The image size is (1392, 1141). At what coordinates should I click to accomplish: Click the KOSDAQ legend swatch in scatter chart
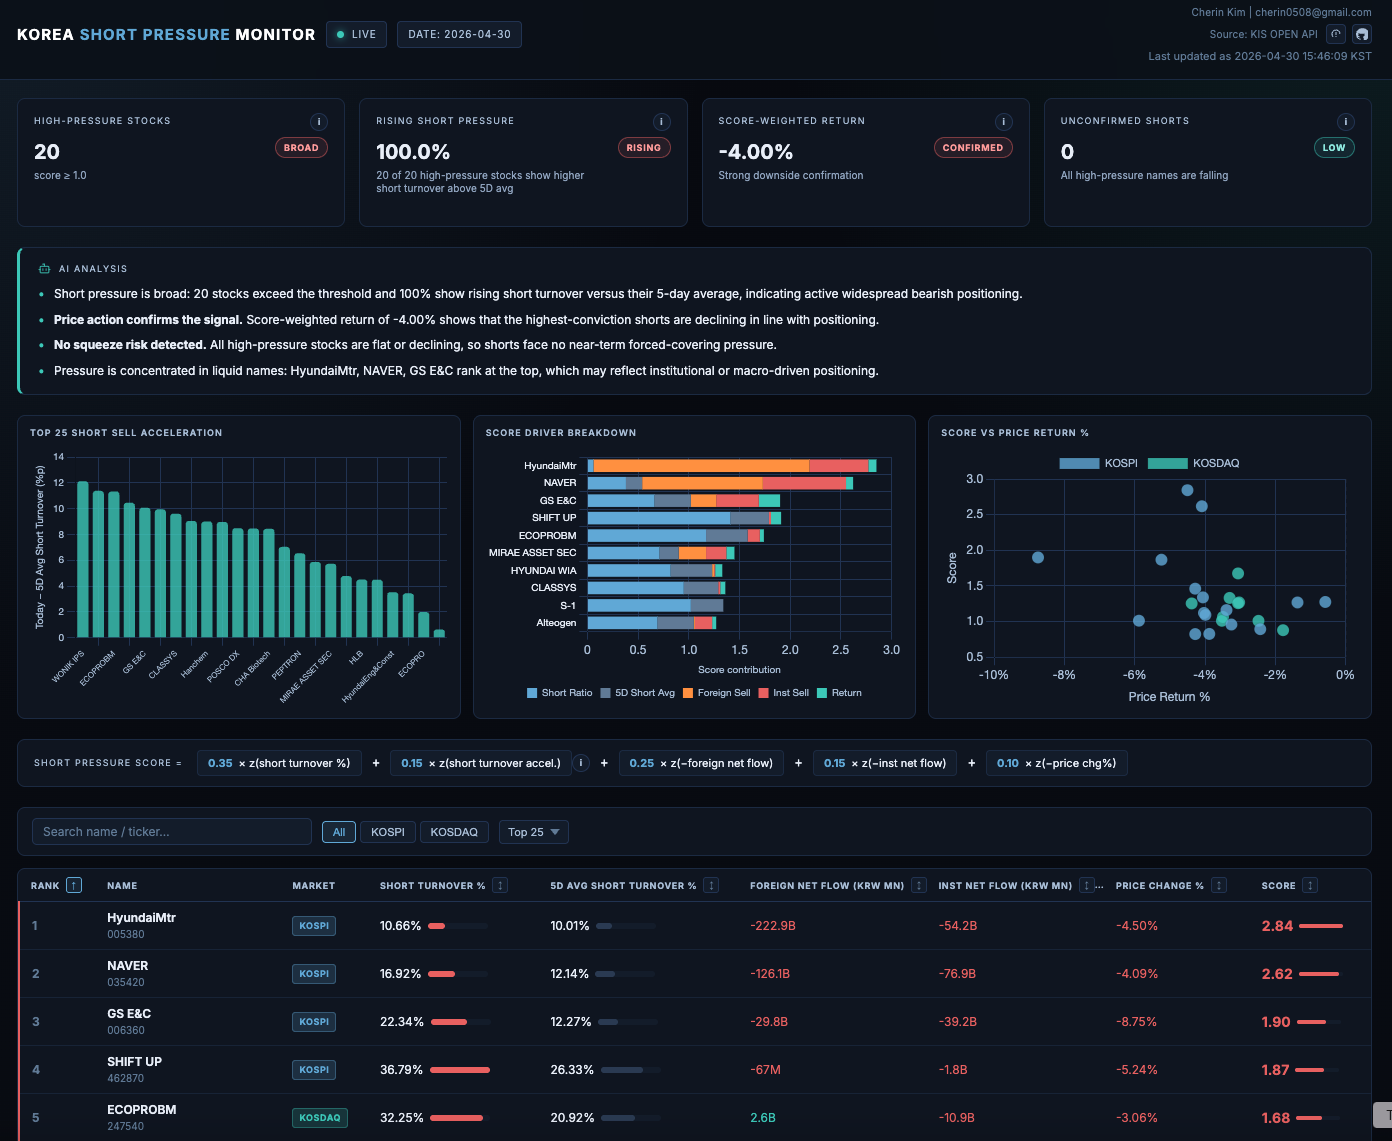tap(1167, 463)
